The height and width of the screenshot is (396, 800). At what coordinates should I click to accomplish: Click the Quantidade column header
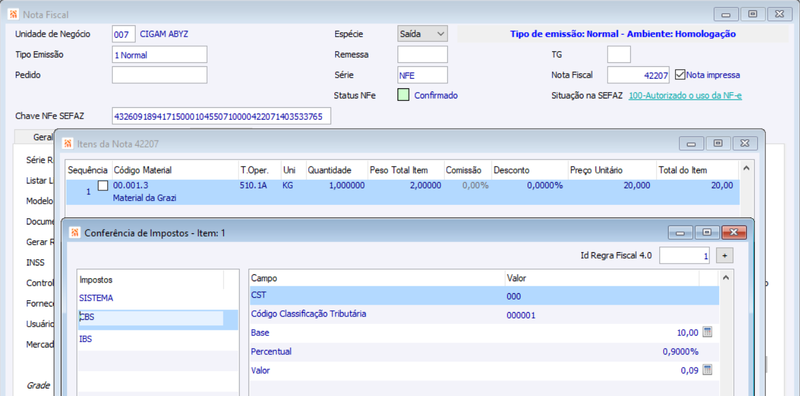[x=336, y=170]
